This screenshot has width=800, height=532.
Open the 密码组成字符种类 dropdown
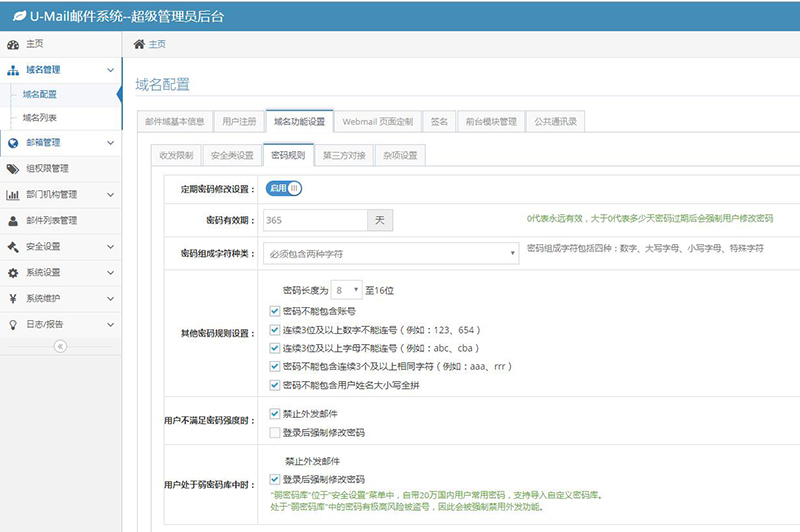pyautogui.click(x=391, y=253)
